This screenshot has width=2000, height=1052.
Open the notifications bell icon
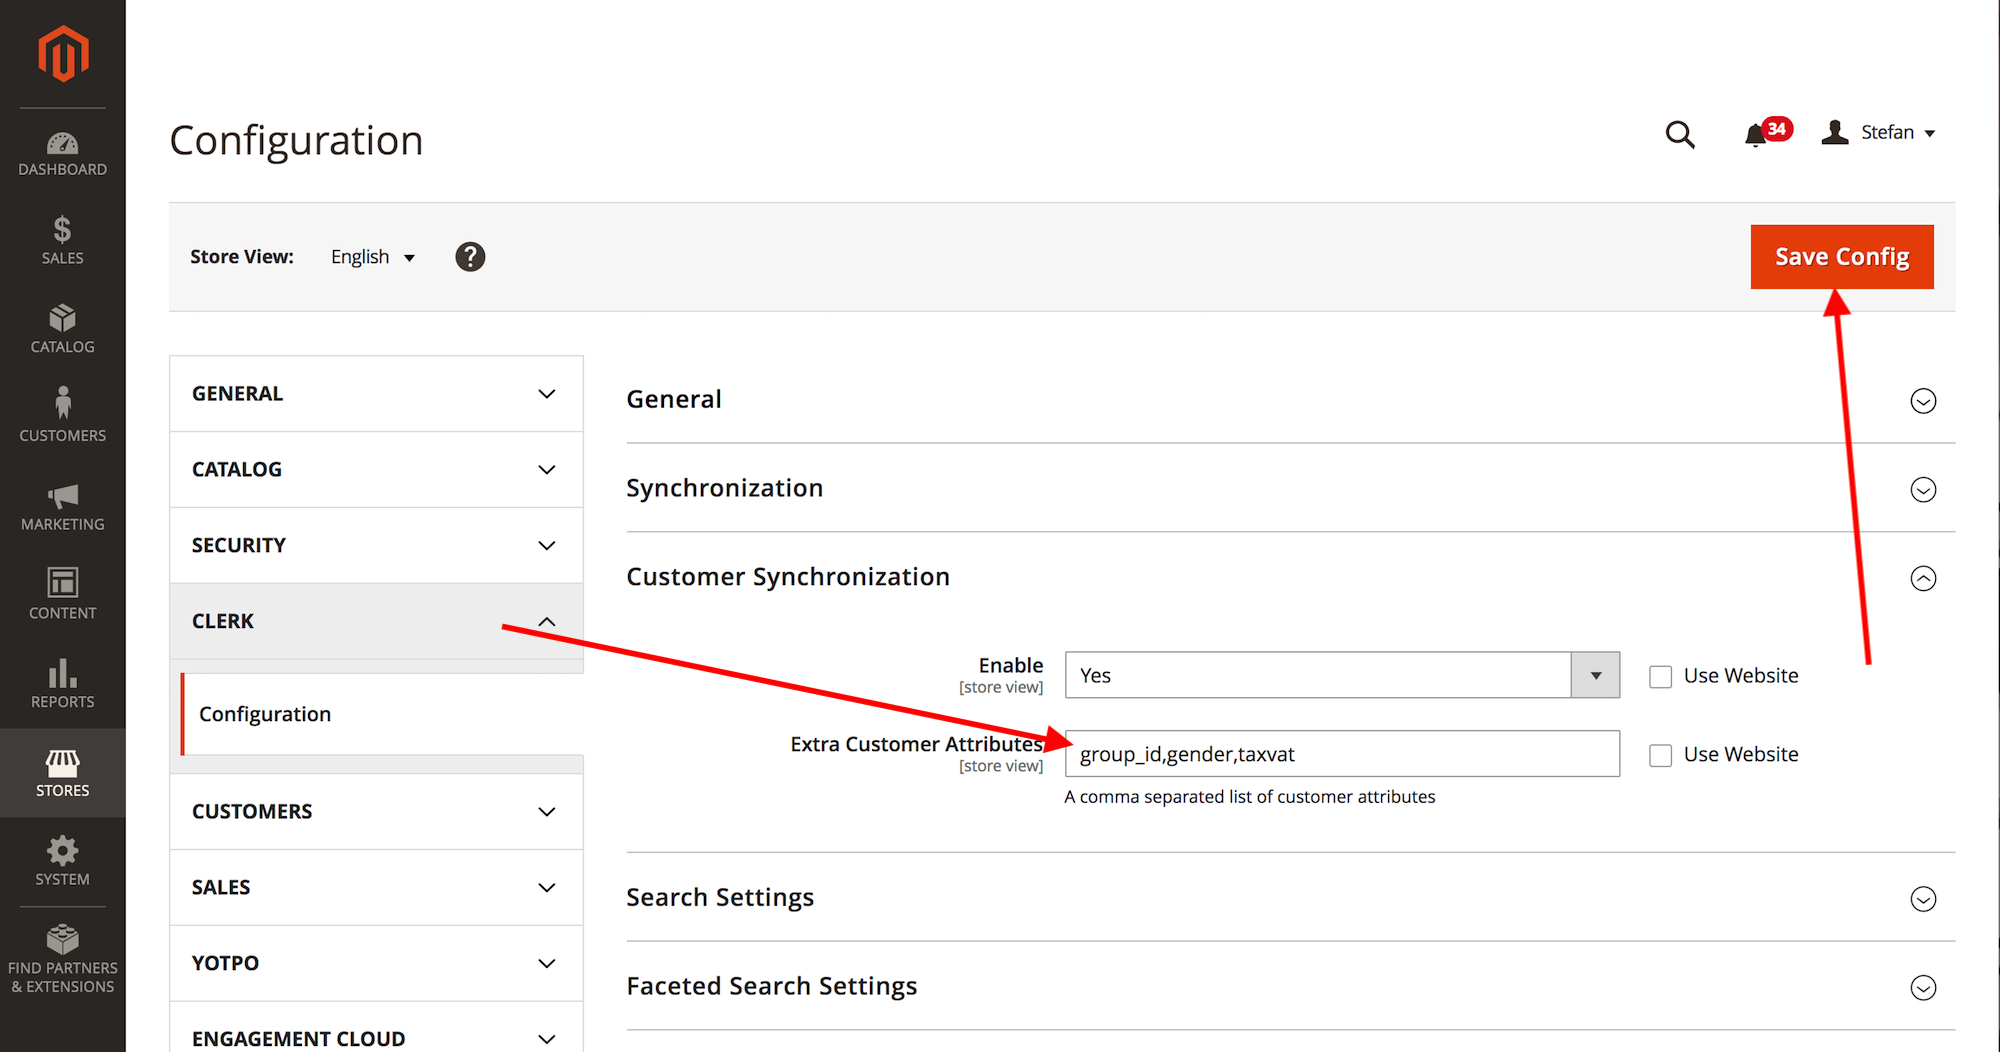(1756, 135)
